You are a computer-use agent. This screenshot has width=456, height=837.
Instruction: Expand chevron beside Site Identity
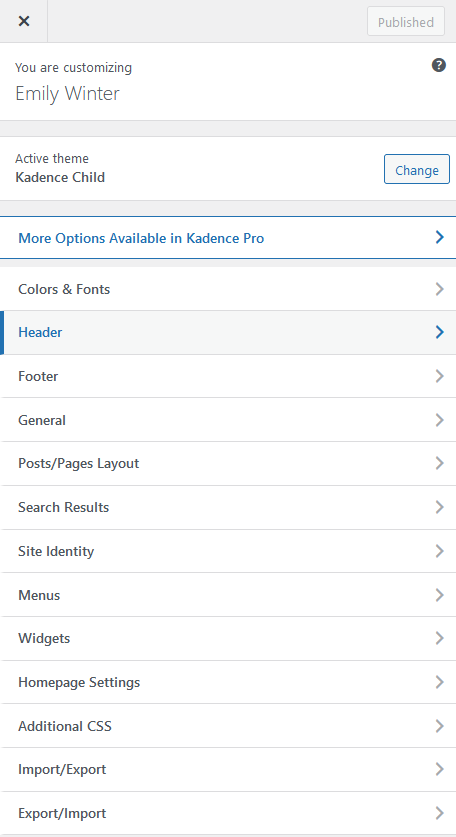point(439,551)
